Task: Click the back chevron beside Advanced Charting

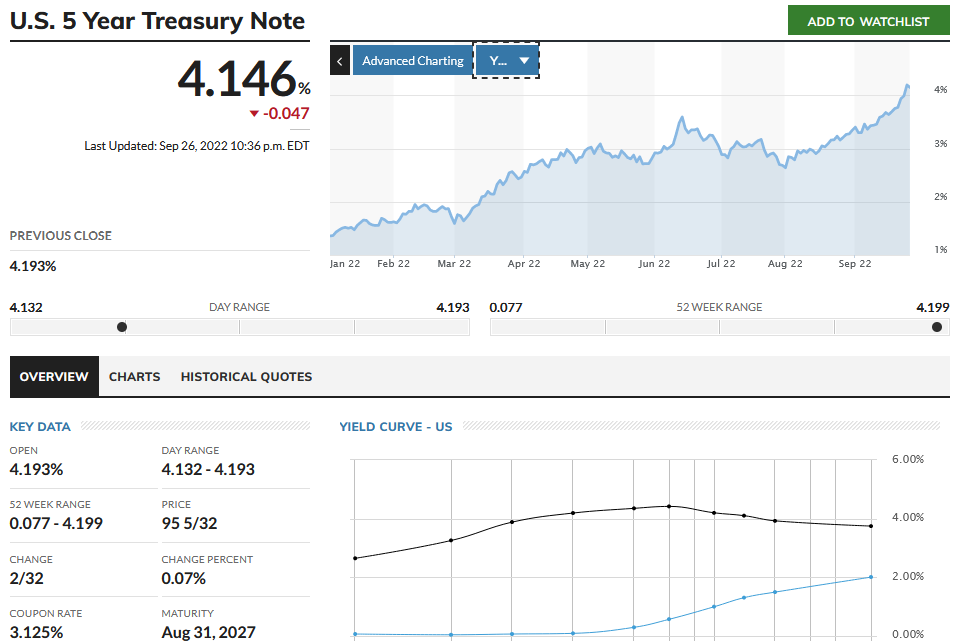Action: [x=340, y=60]
